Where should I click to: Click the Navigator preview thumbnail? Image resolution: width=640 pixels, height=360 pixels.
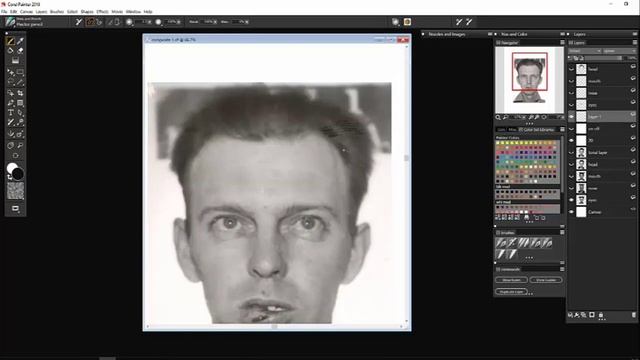(x=529, y=80)
